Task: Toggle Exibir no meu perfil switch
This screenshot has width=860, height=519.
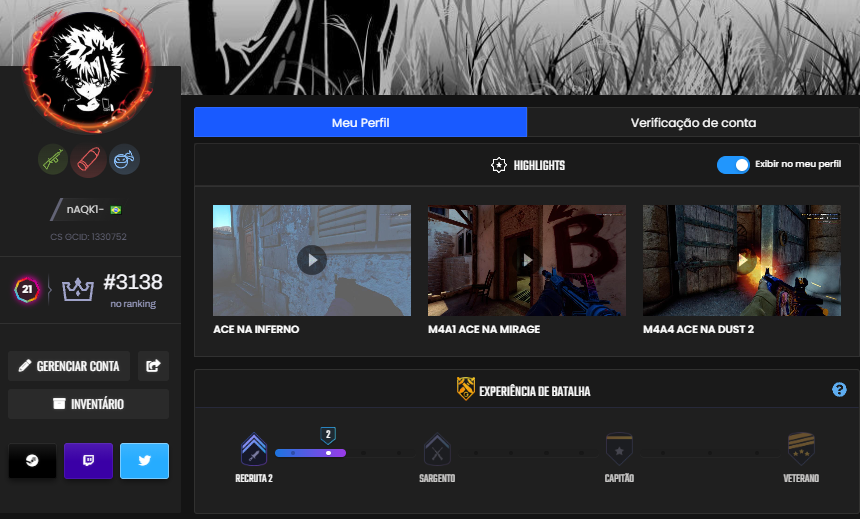Action: 733,165
